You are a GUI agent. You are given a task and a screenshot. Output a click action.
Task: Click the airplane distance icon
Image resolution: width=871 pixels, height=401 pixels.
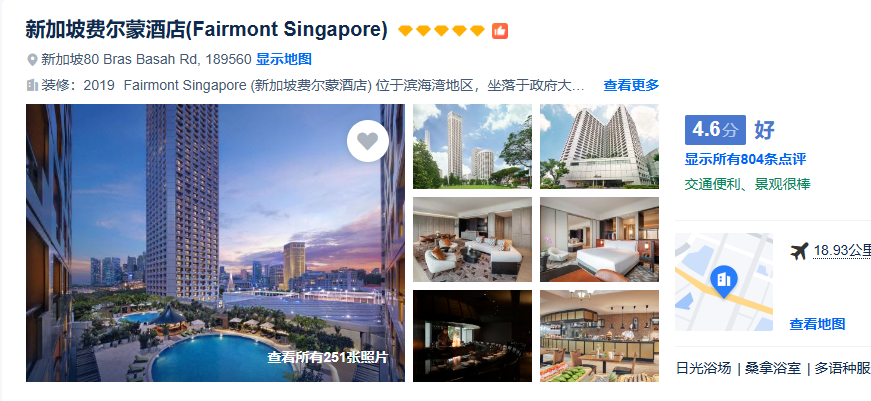799,251
